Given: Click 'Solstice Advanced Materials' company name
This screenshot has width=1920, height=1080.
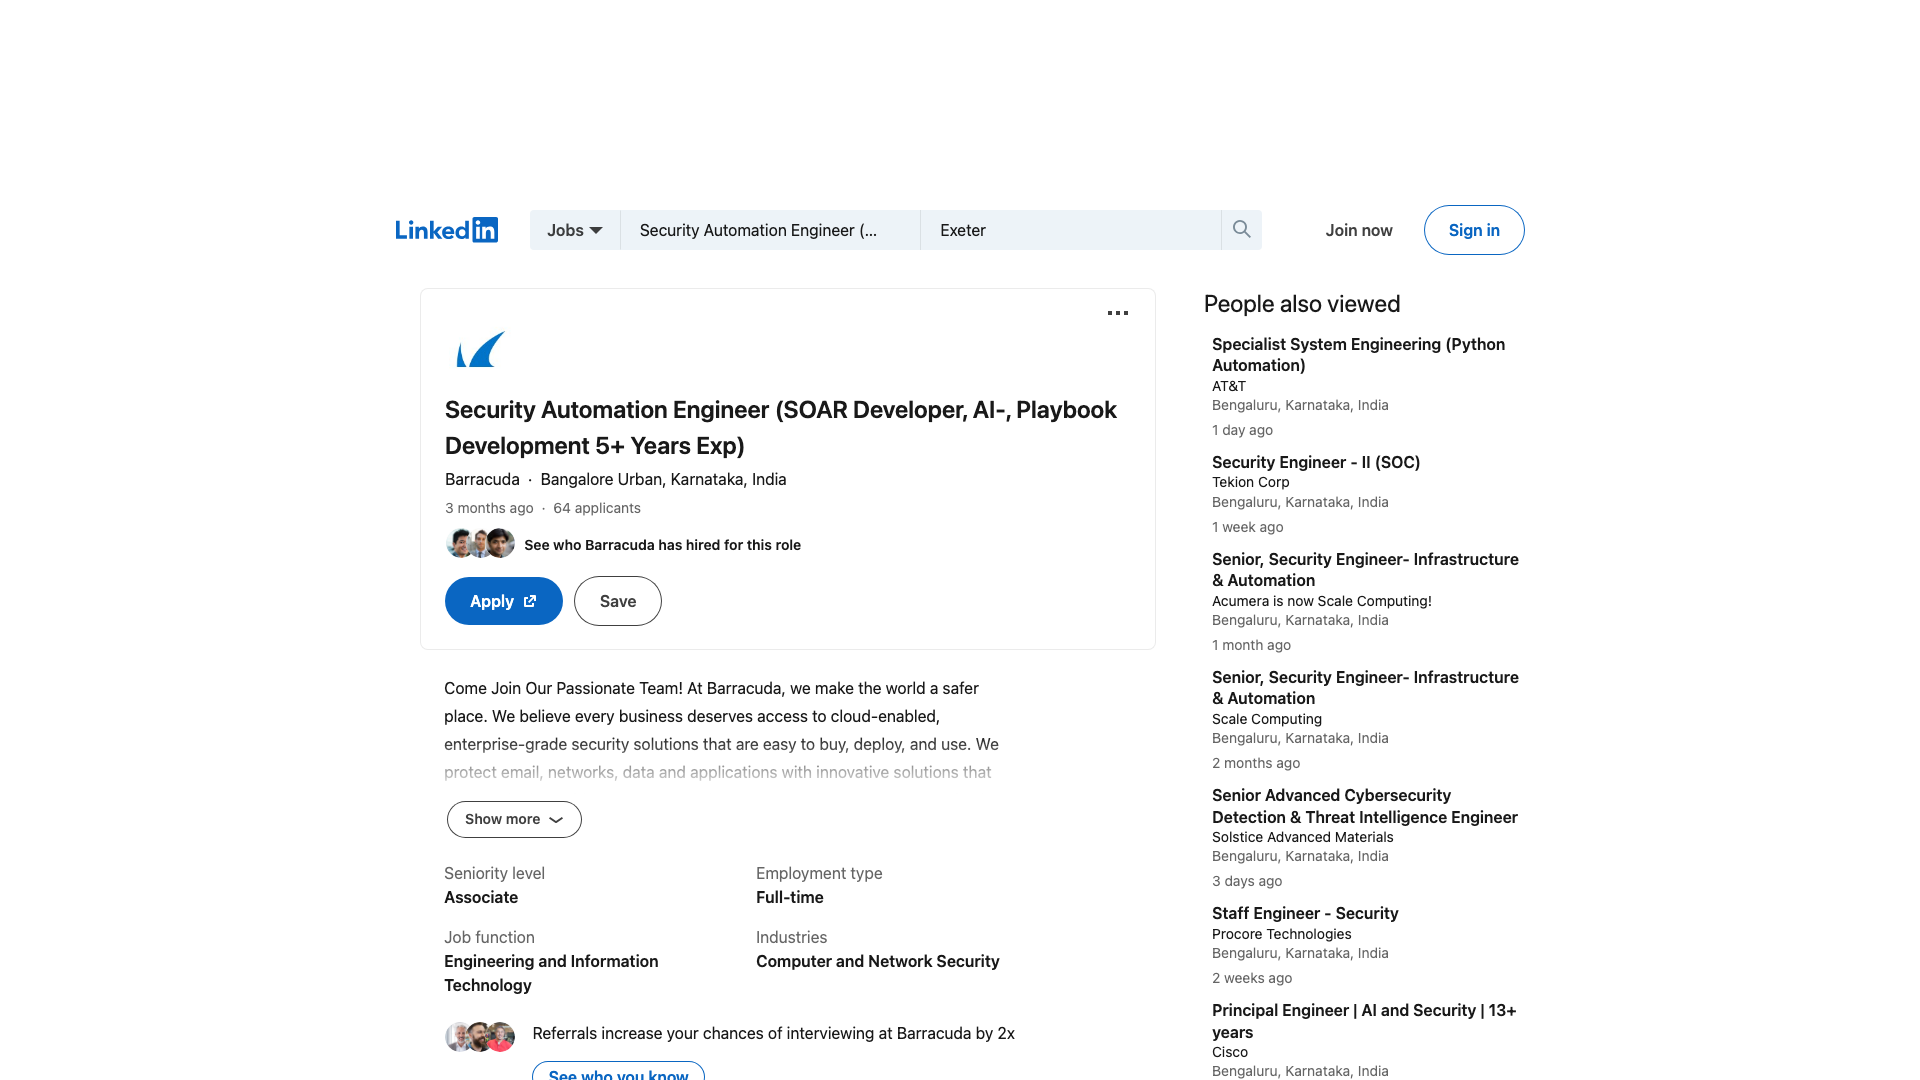Looking at the screenshot, I should click(x=1302, y=837).
